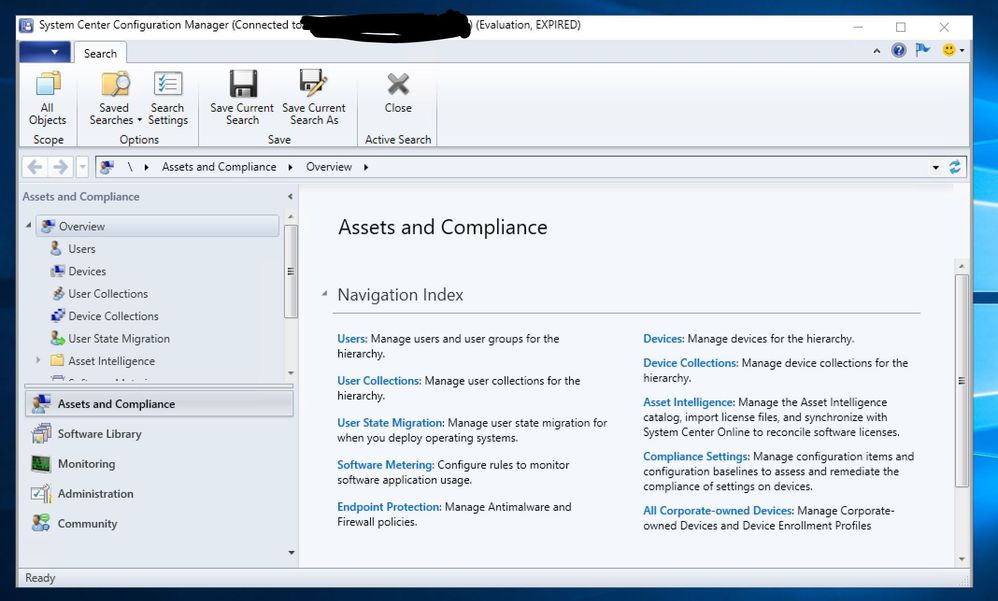The image size is (998, 601).
Task: Collapse the Assets and Compliance navigation pane
Action: (x=290, y=197)
